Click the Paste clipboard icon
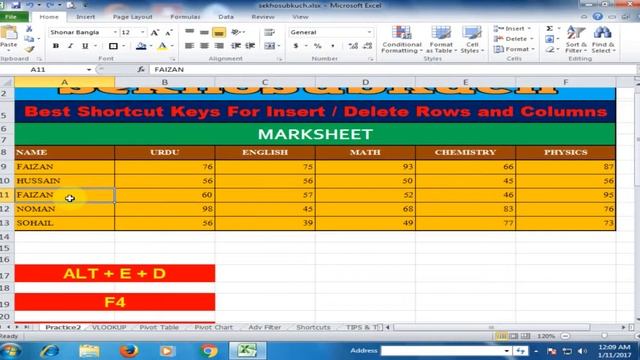The width and height of the screenshot is (640, 360). pos(9,33)
